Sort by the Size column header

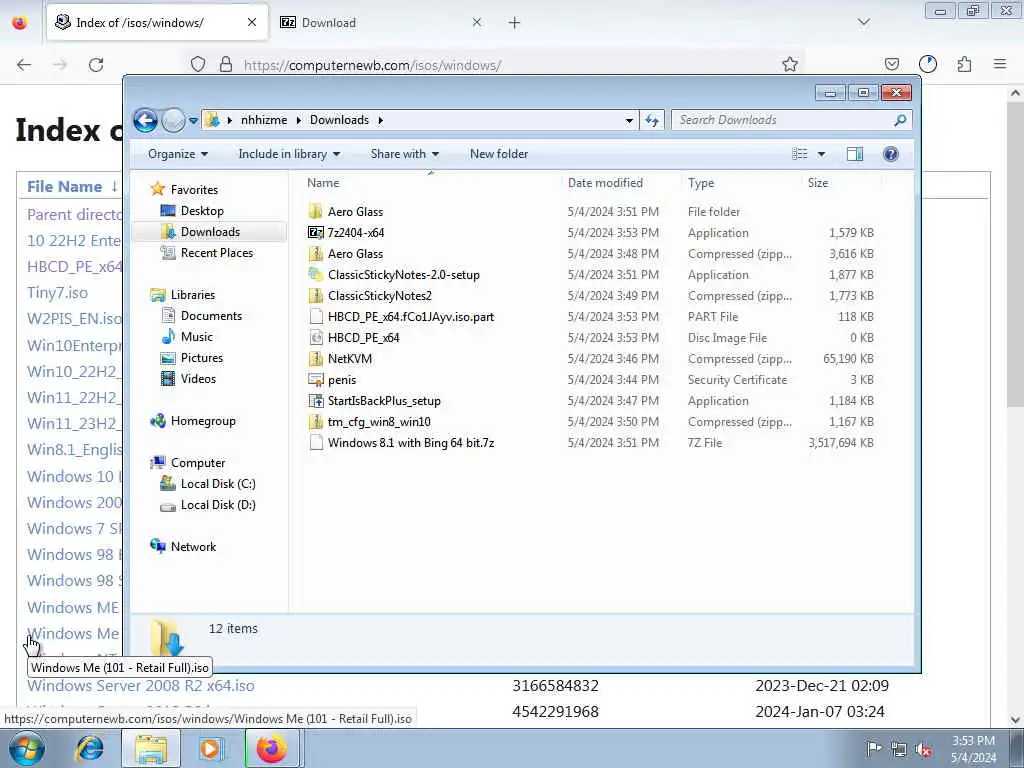pyautogui.click(x=818, y=183)
